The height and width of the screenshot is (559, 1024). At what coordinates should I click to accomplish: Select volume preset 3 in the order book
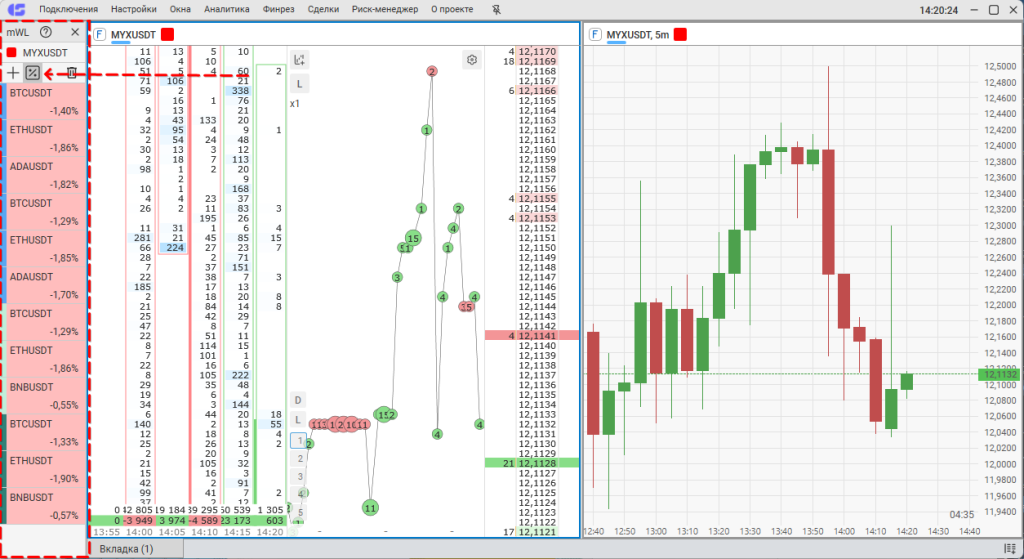299,477
